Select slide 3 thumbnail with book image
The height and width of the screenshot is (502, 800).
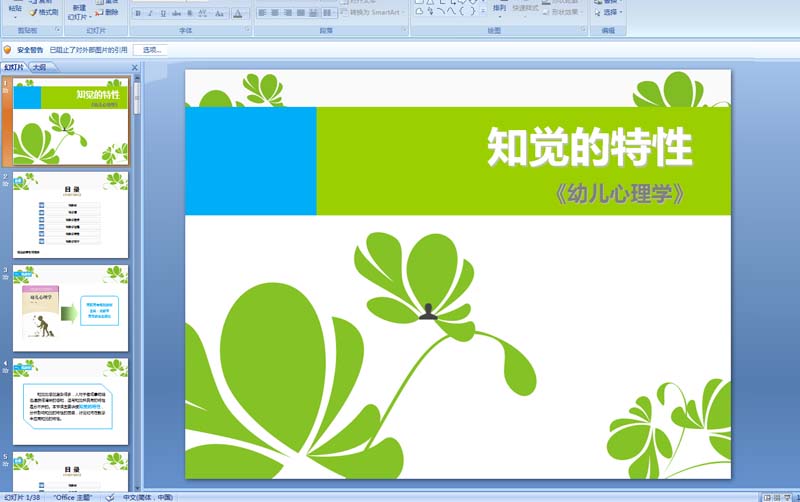(x=70, y=309)
